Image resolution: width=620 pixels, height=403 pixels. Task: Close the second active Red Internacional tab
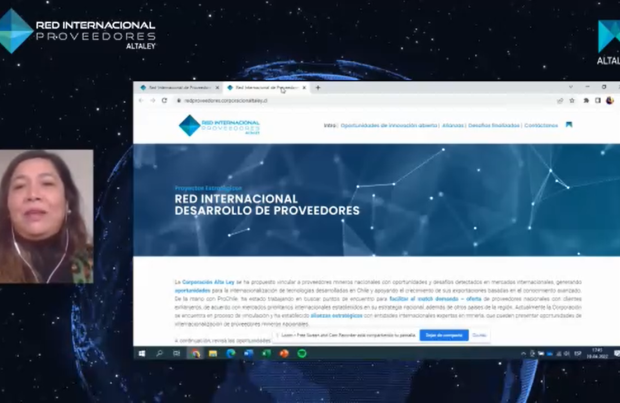(304, 88)
